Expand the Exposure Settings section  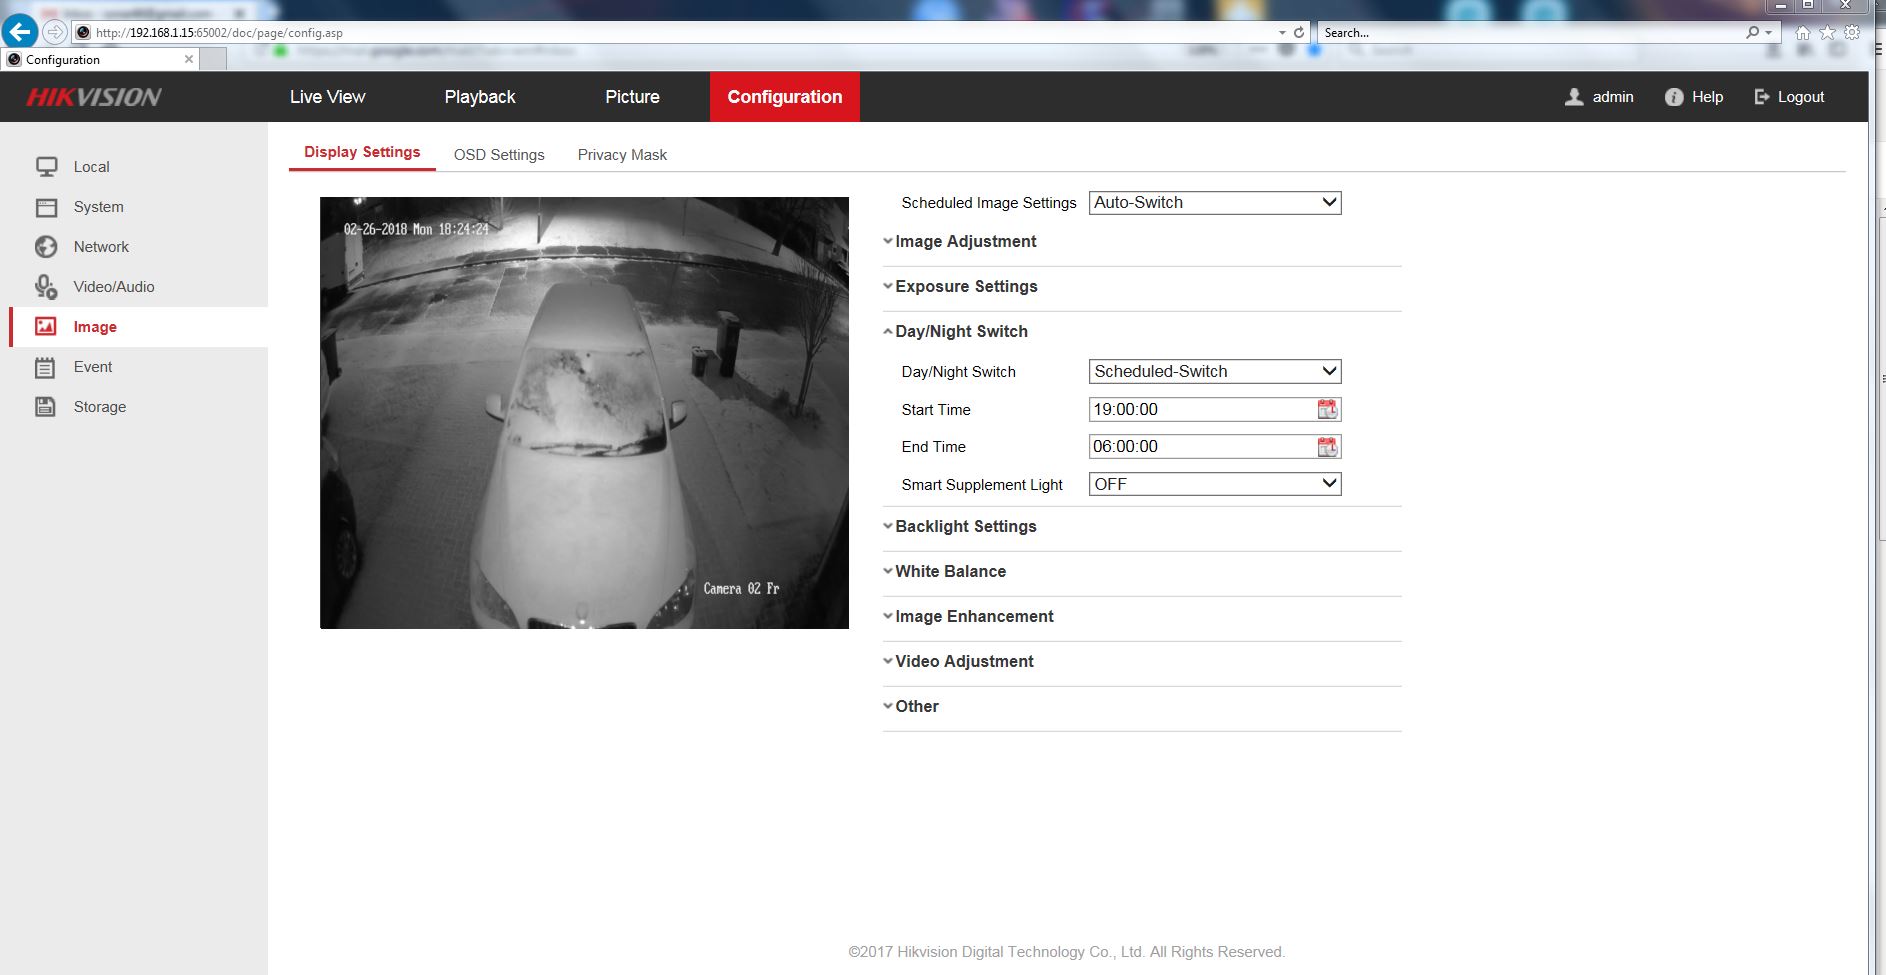[966, 287]
